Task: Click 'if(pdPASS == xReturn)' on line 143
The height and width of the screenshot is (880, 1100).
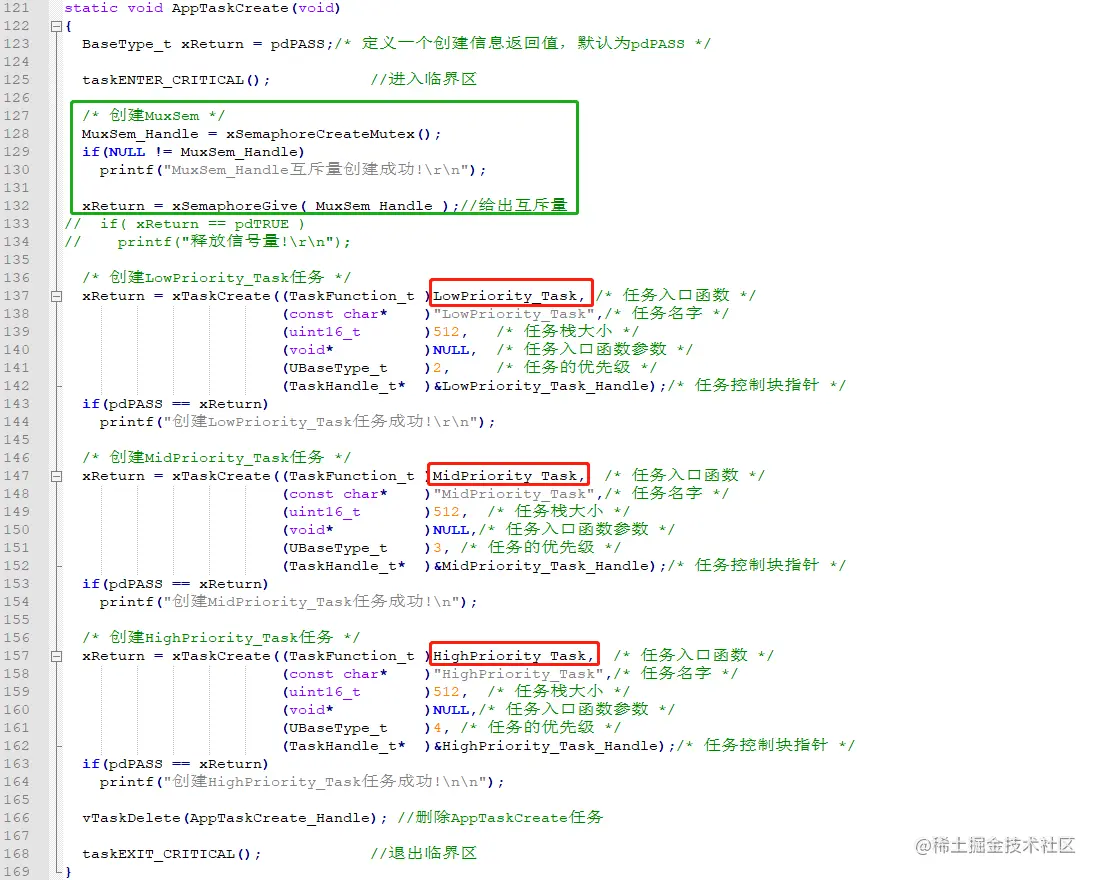Action: 175,404
